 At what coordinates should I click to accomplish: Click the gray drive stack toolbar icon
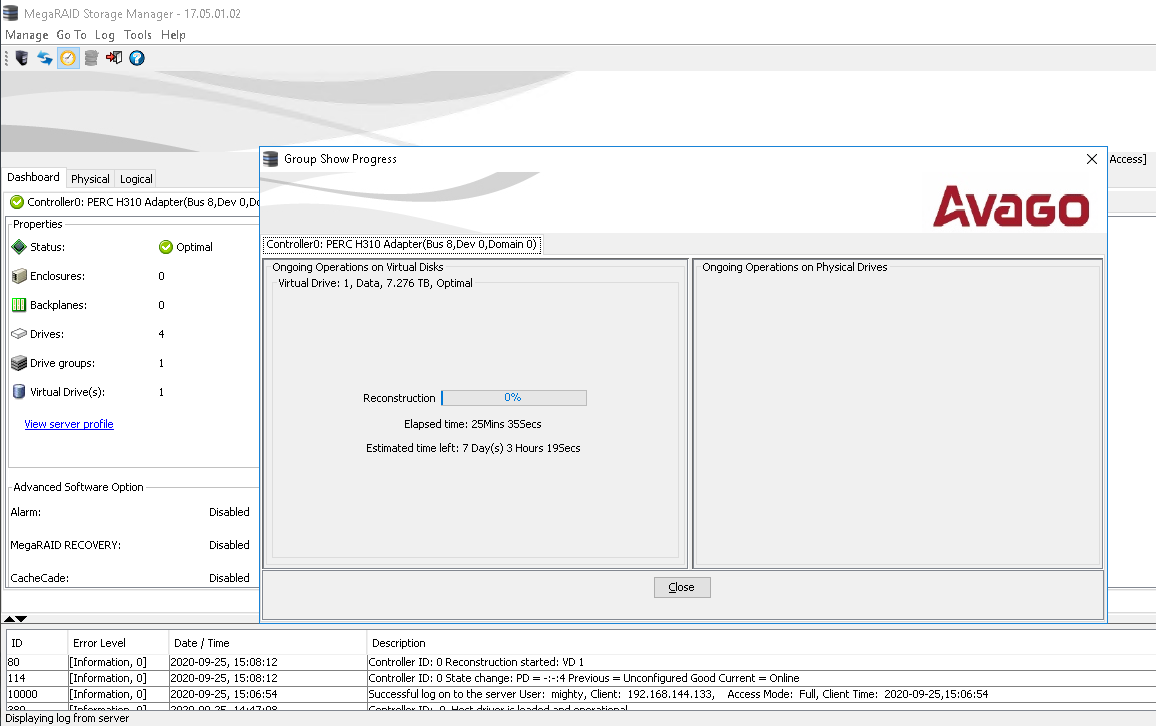(91, 57)
